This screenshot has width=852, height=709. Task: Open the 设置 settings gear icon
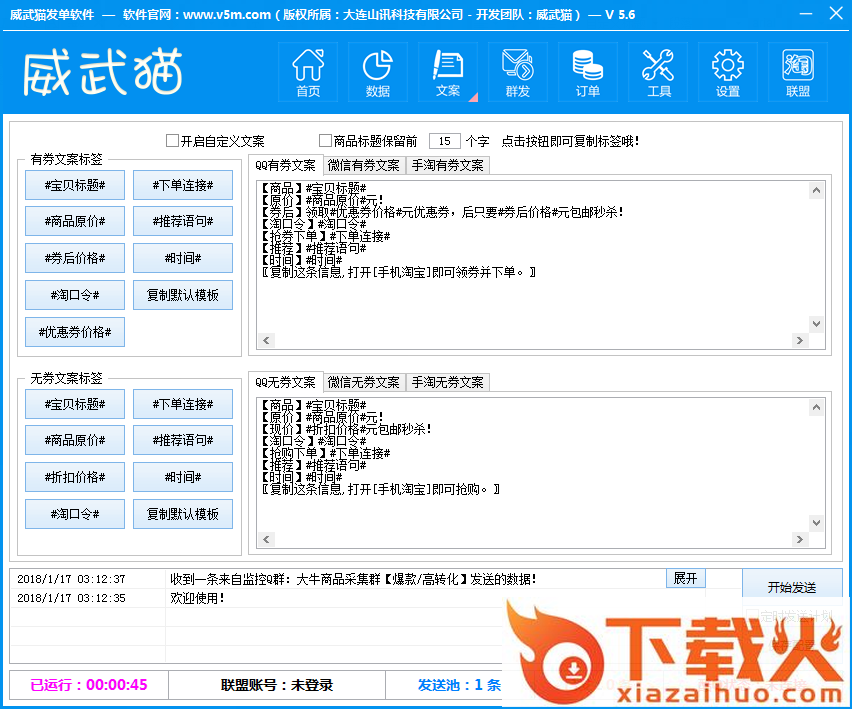point(728,72)
